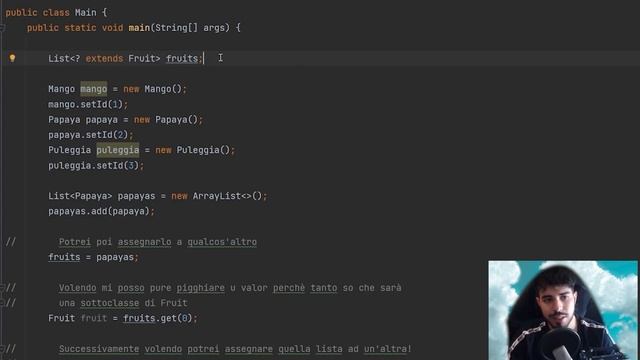Image resolution: width=640 pixels, height=360 pixels.
Task: Click the webcam video overlay thumbnail
Action: 563,310
